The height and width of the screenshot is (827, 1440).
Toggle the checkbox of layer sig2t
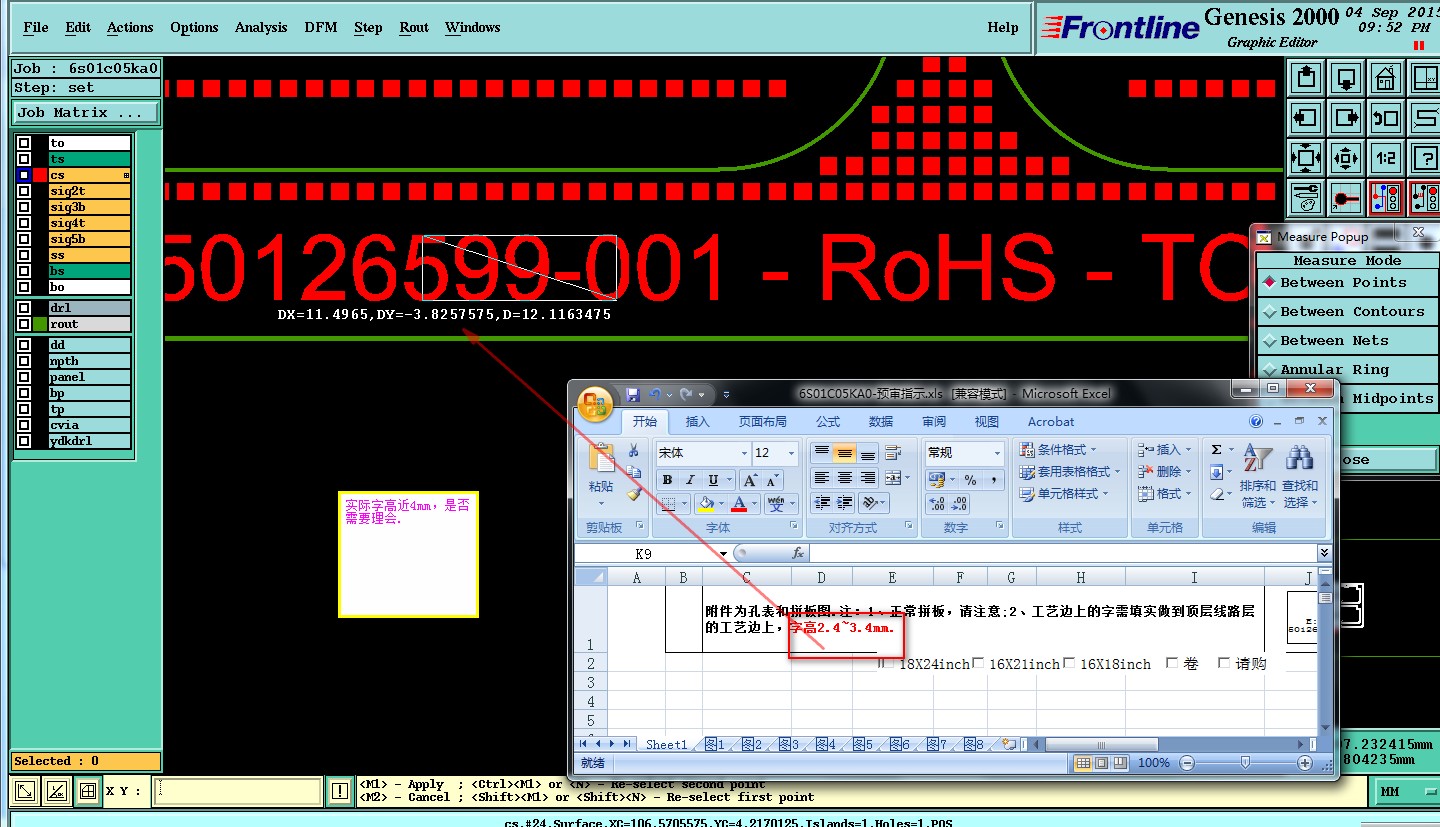tap(24, 191)
